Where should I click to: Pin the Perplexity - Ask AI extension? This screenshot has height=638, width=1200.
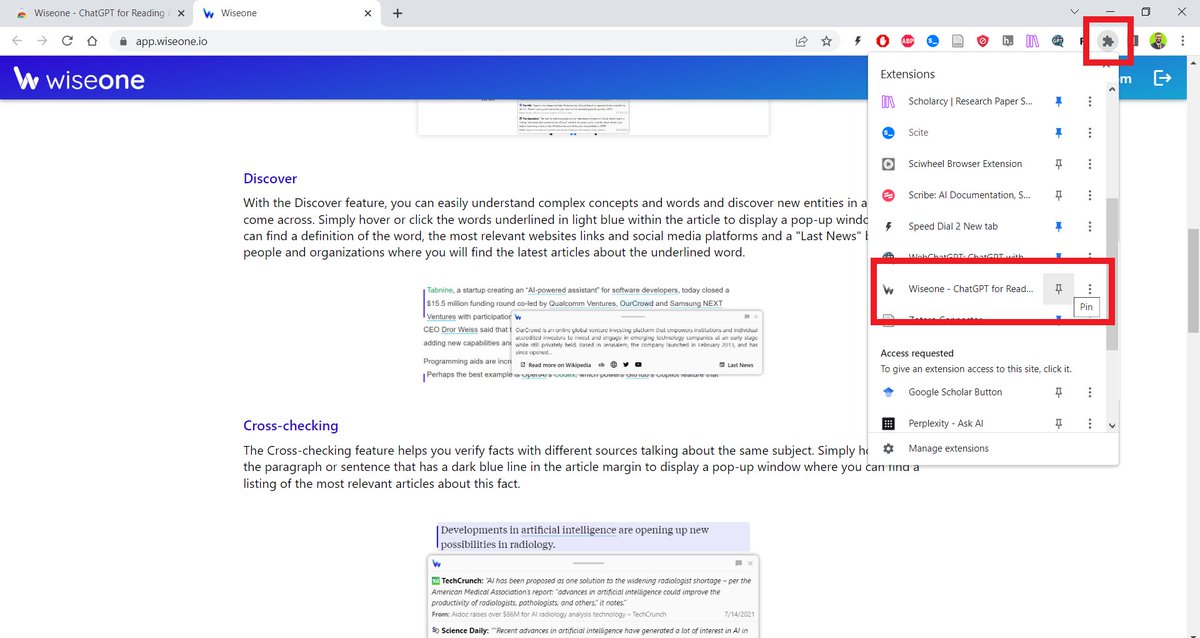click(x=1058, y=424)
